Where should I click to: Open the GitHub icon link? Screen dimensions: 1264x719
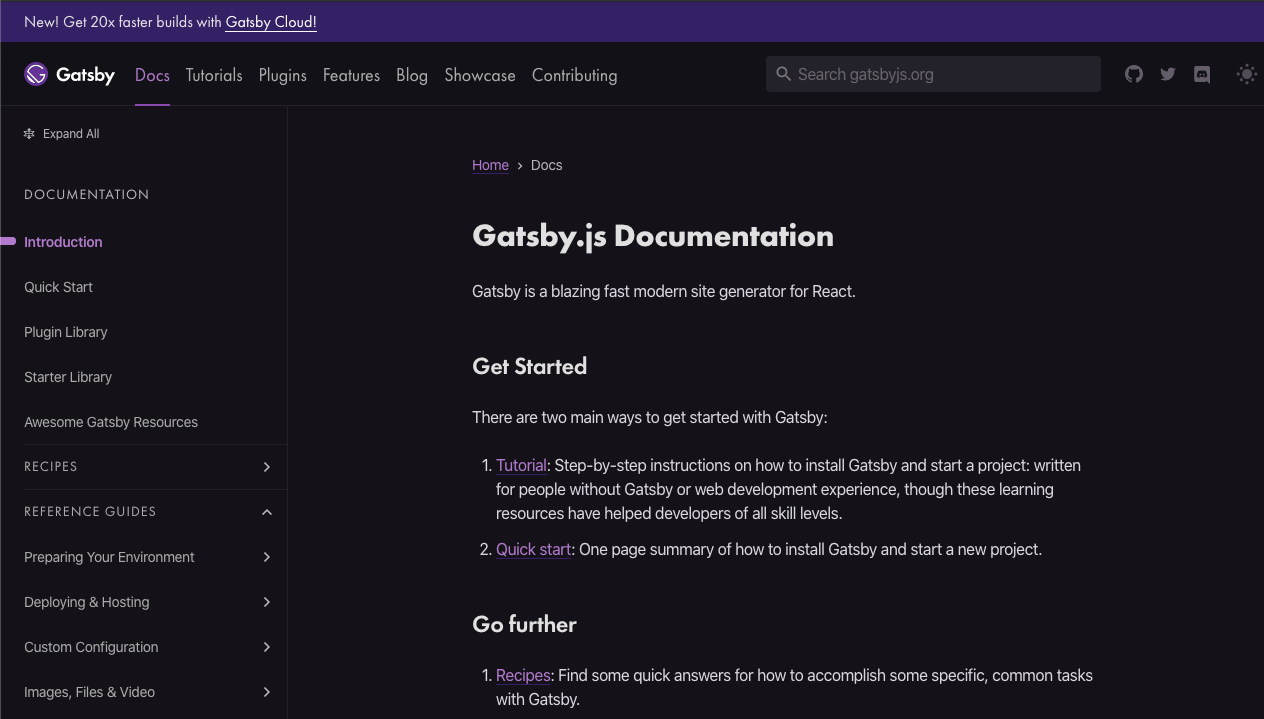(1134, 74)
